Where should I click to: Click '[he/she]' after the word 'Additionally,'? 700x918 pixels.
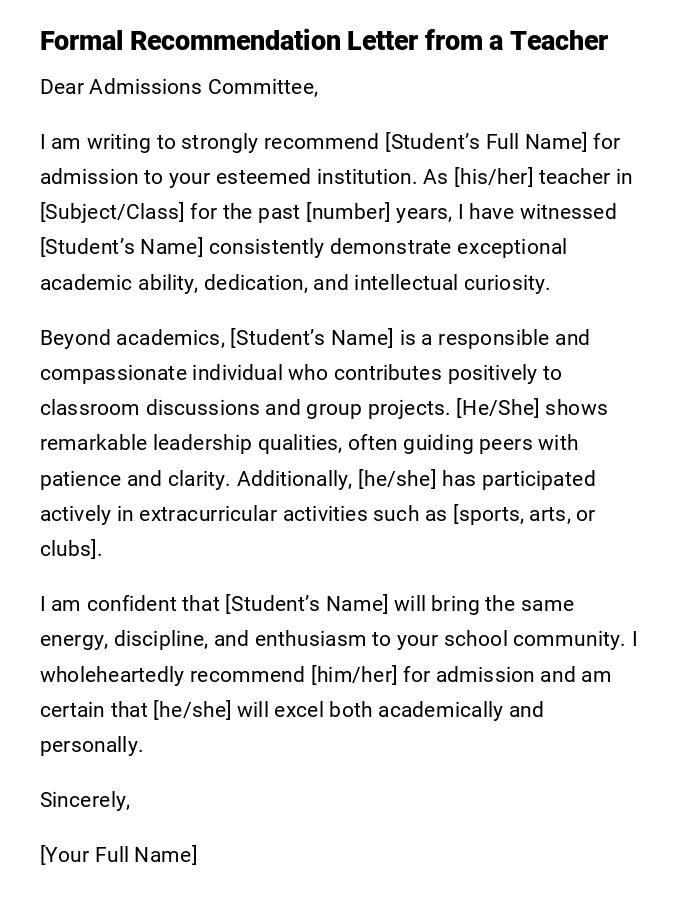coord(397,479)
